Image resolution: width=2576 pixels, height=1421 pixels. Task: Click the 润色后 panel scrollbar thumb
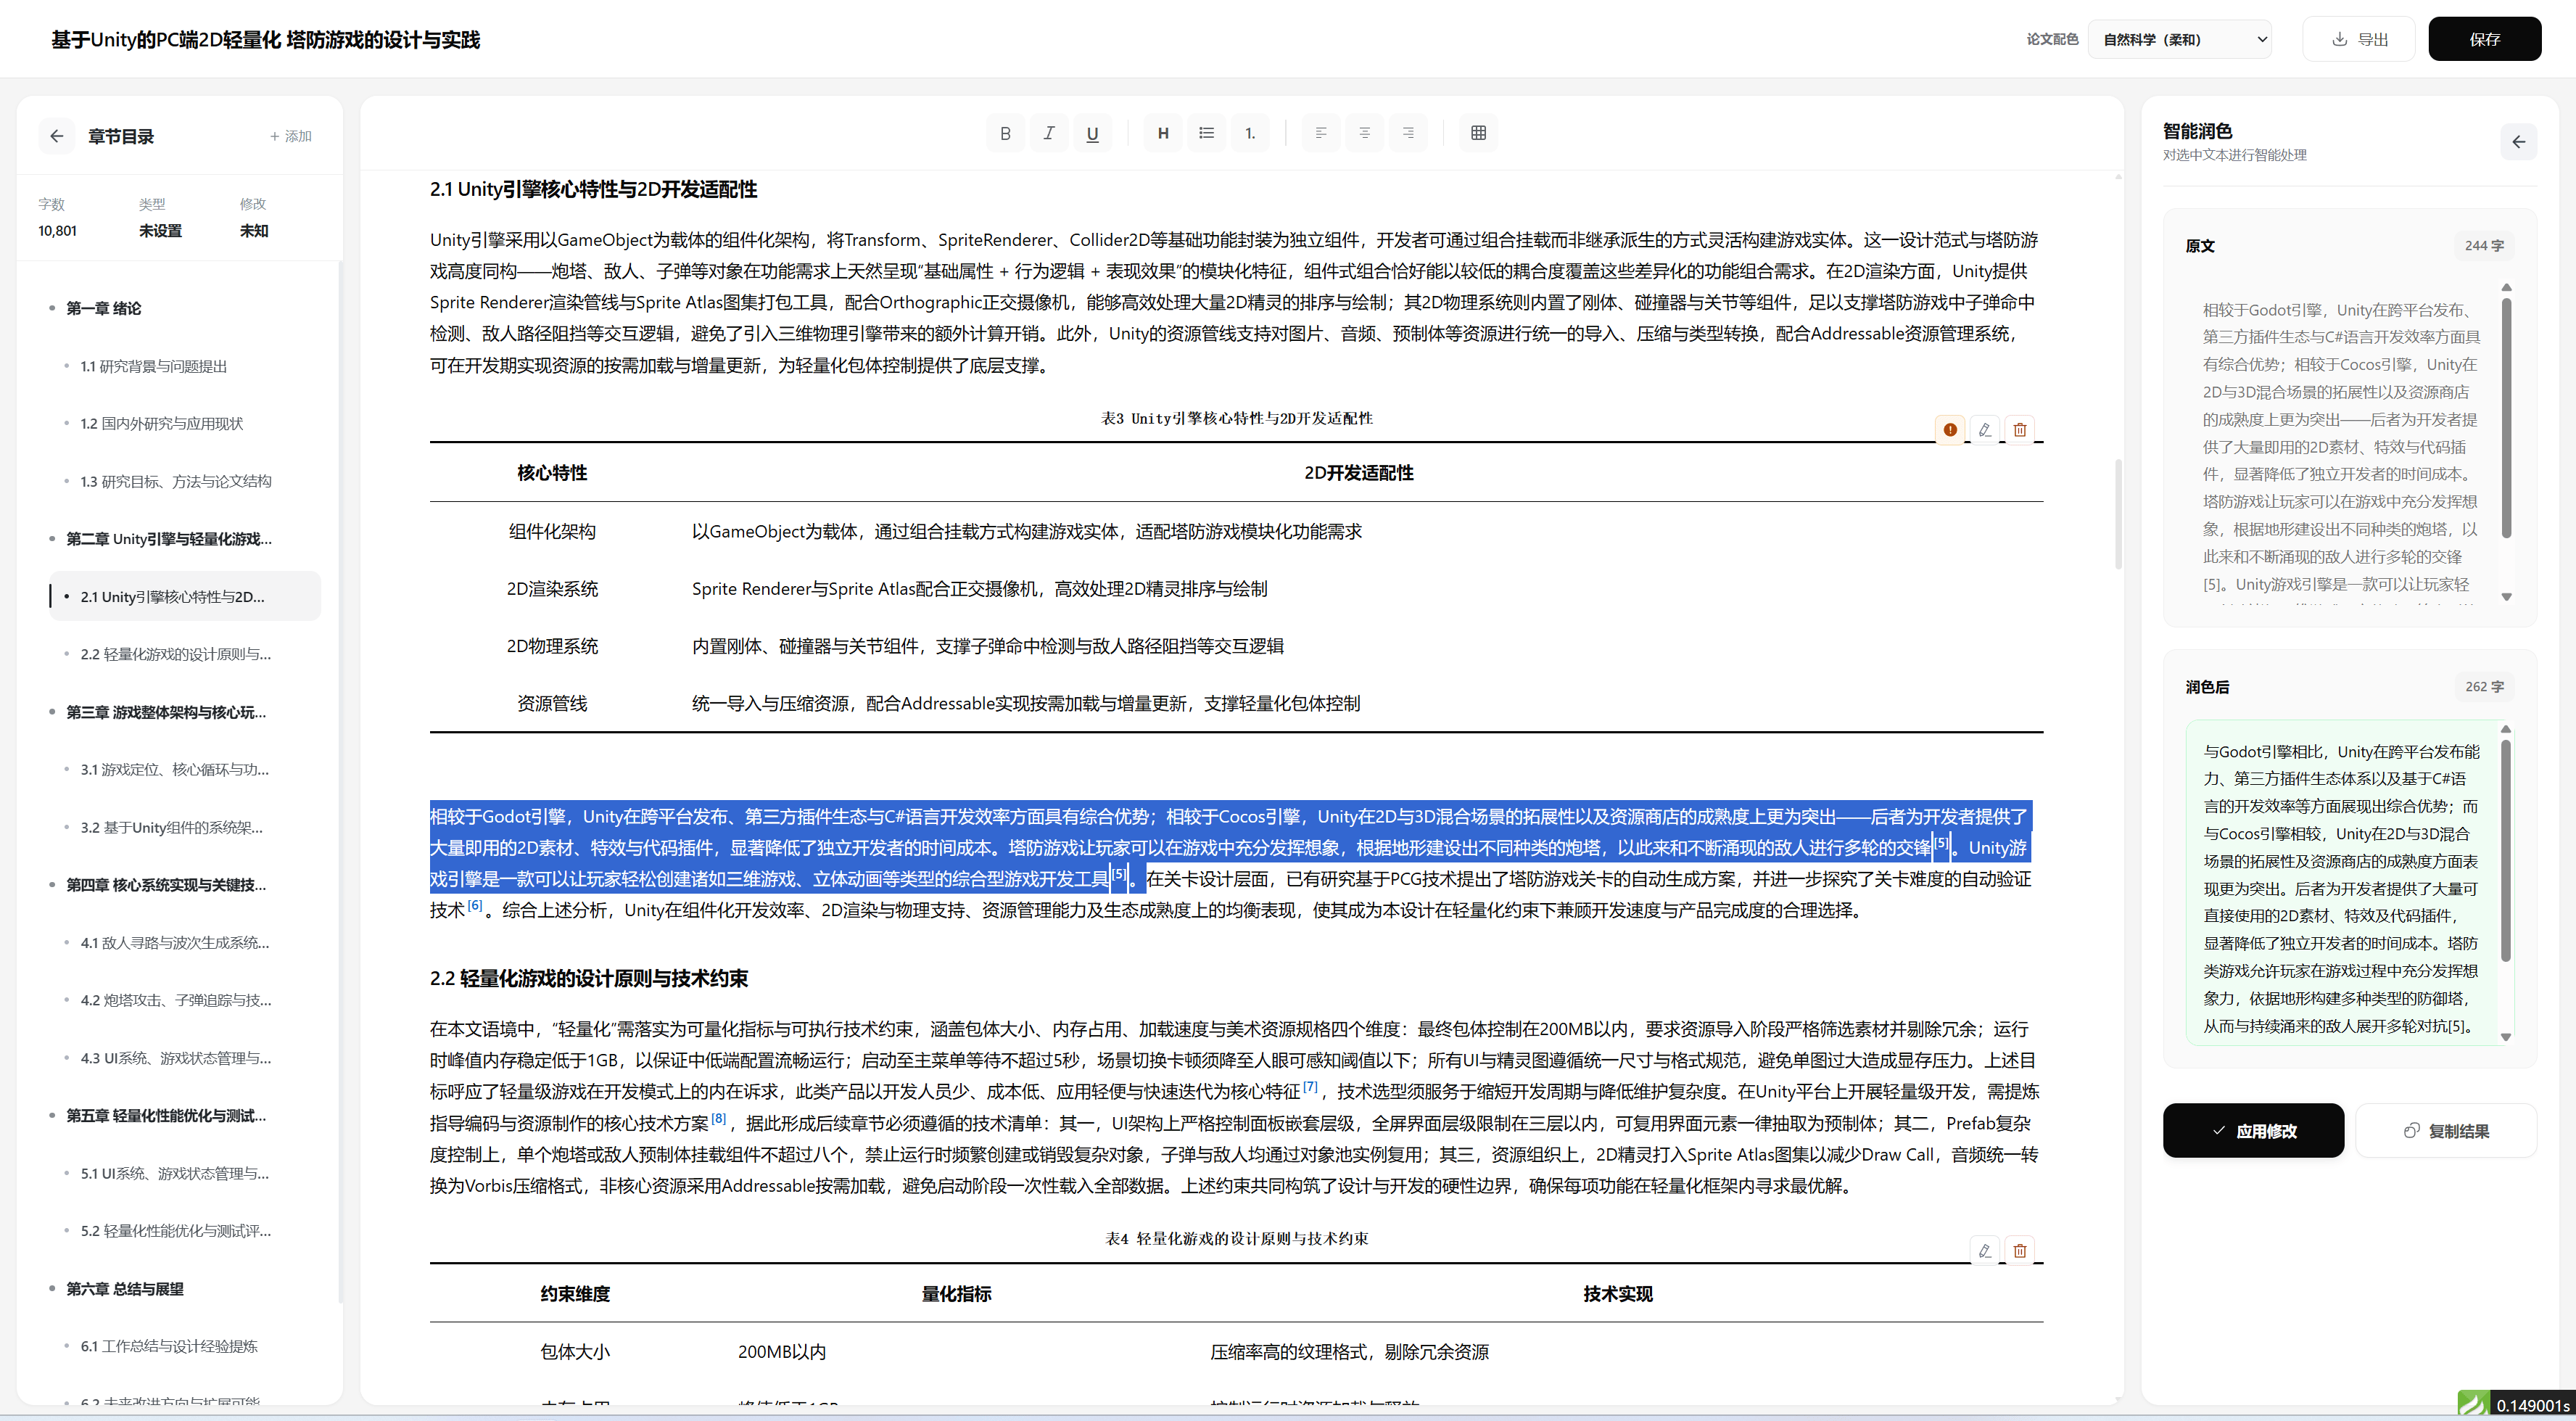coord(2507,851)
